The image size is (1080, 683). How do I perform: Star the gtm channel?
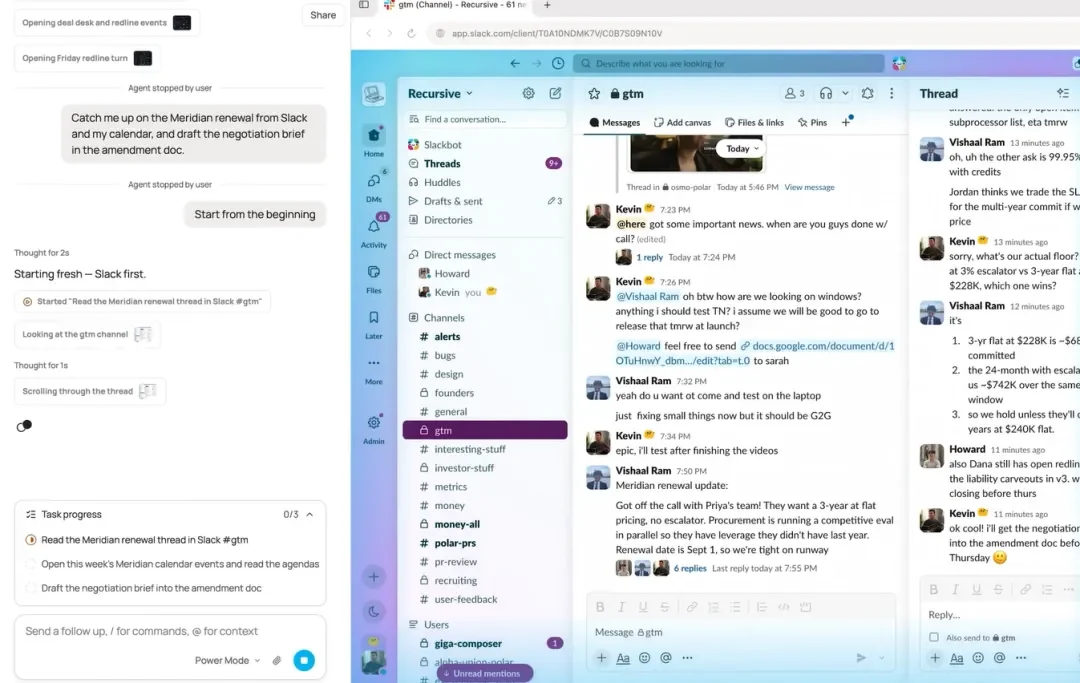point(594,94)
